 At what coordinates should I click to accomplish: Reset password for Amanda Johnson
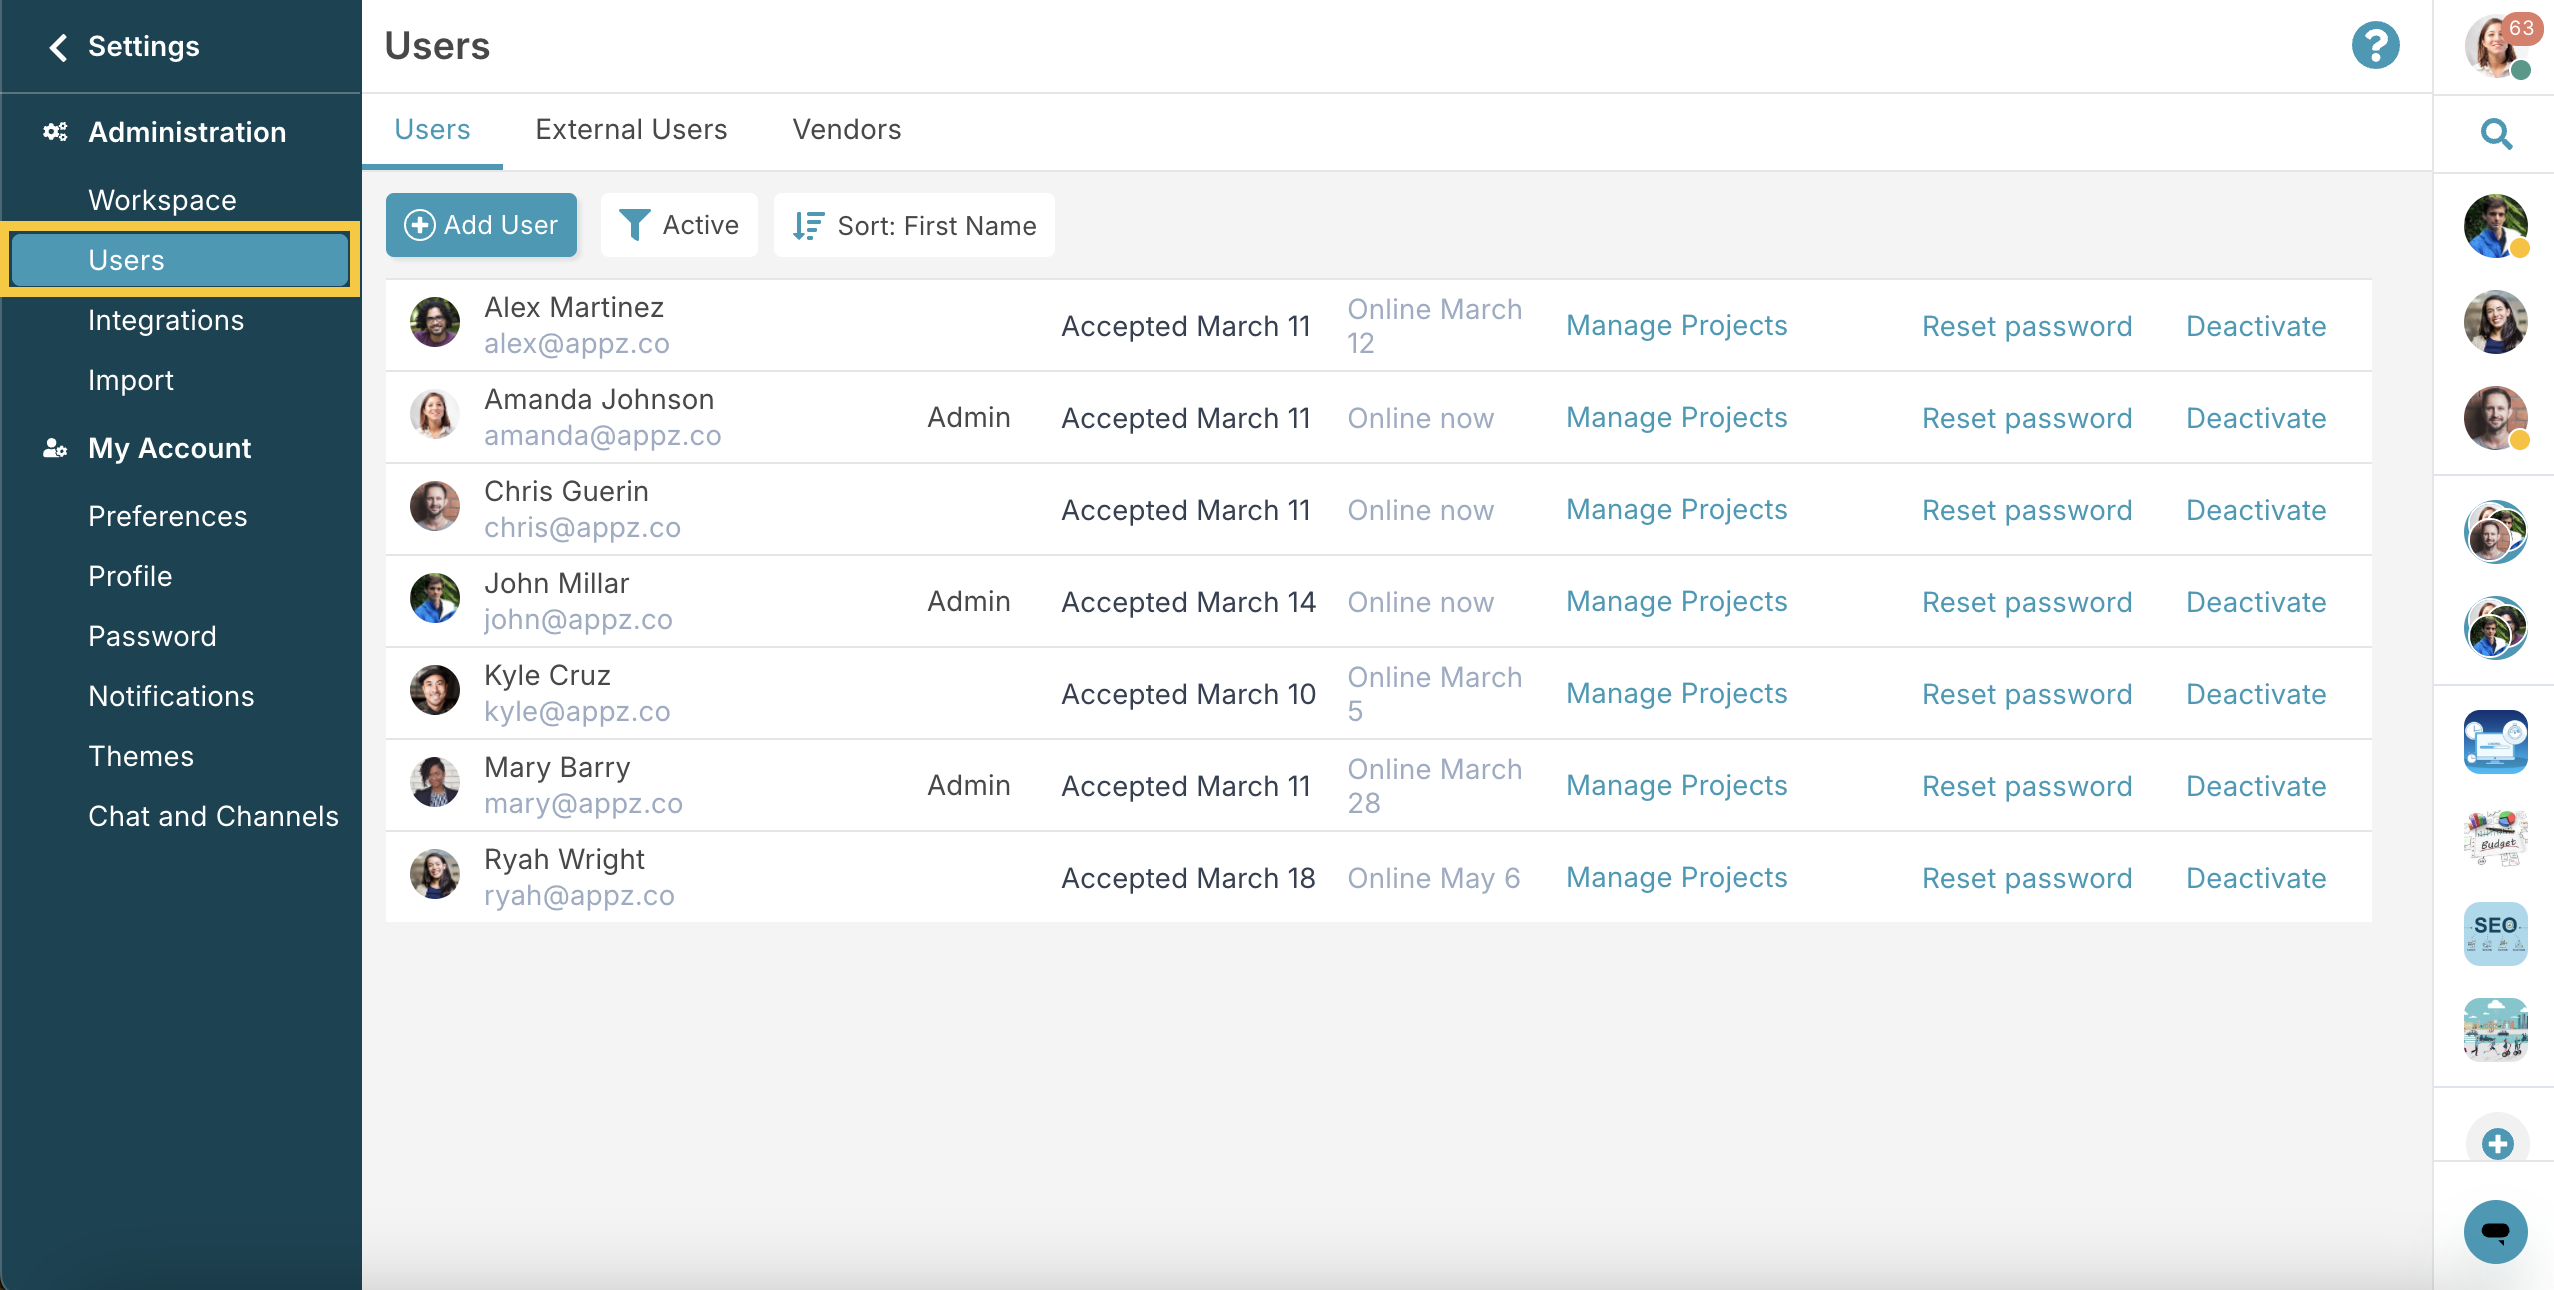point(2027,418)
